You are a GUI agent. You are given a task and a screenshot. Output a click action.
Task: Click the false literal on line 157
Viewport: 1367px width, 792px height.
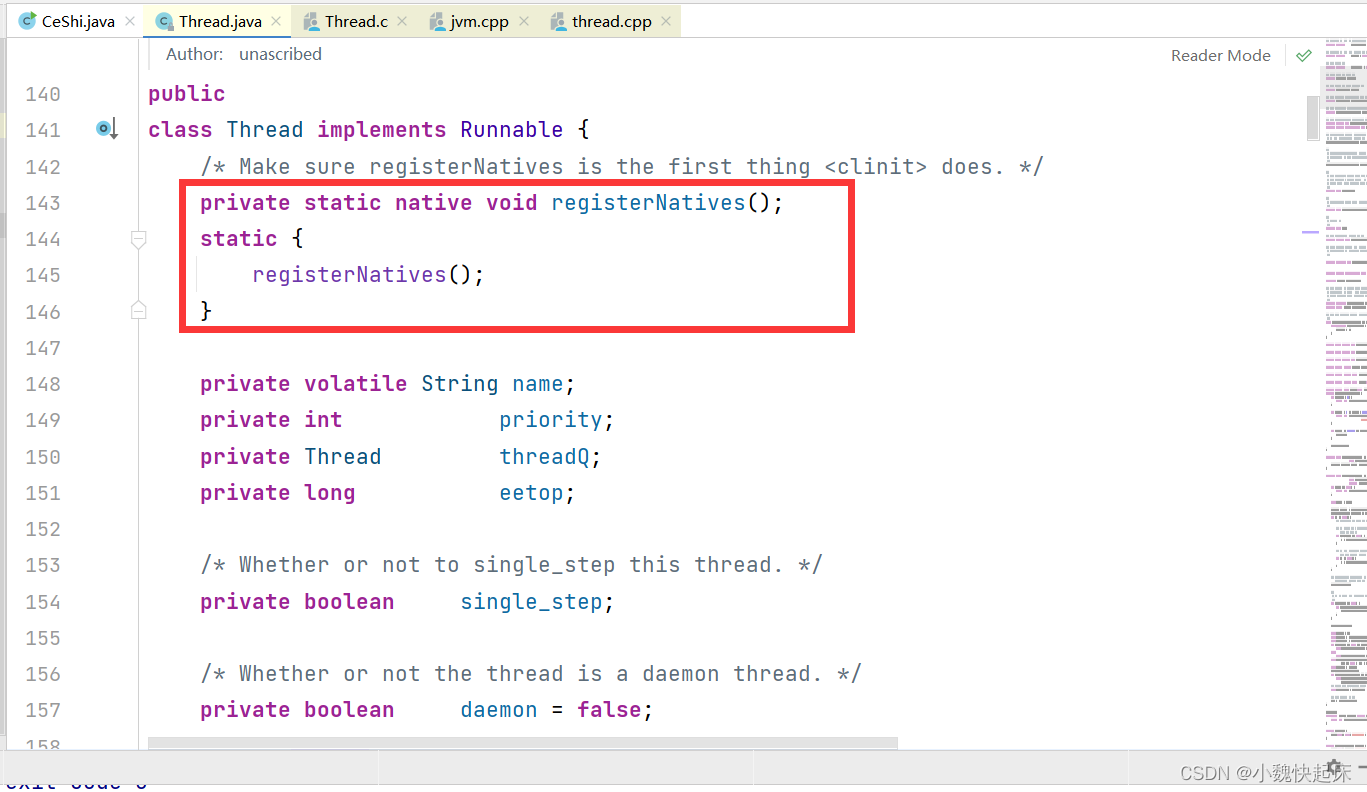(x=609, y=710)
